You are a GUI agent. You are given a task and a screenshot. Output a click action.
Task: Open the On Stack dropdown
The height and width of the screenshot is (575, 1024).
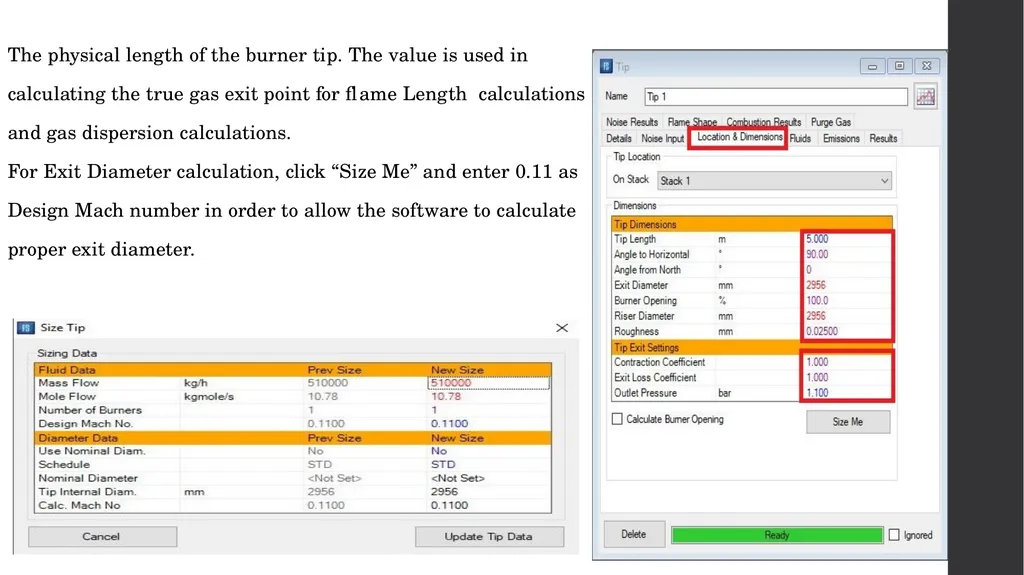coord(775,180)
